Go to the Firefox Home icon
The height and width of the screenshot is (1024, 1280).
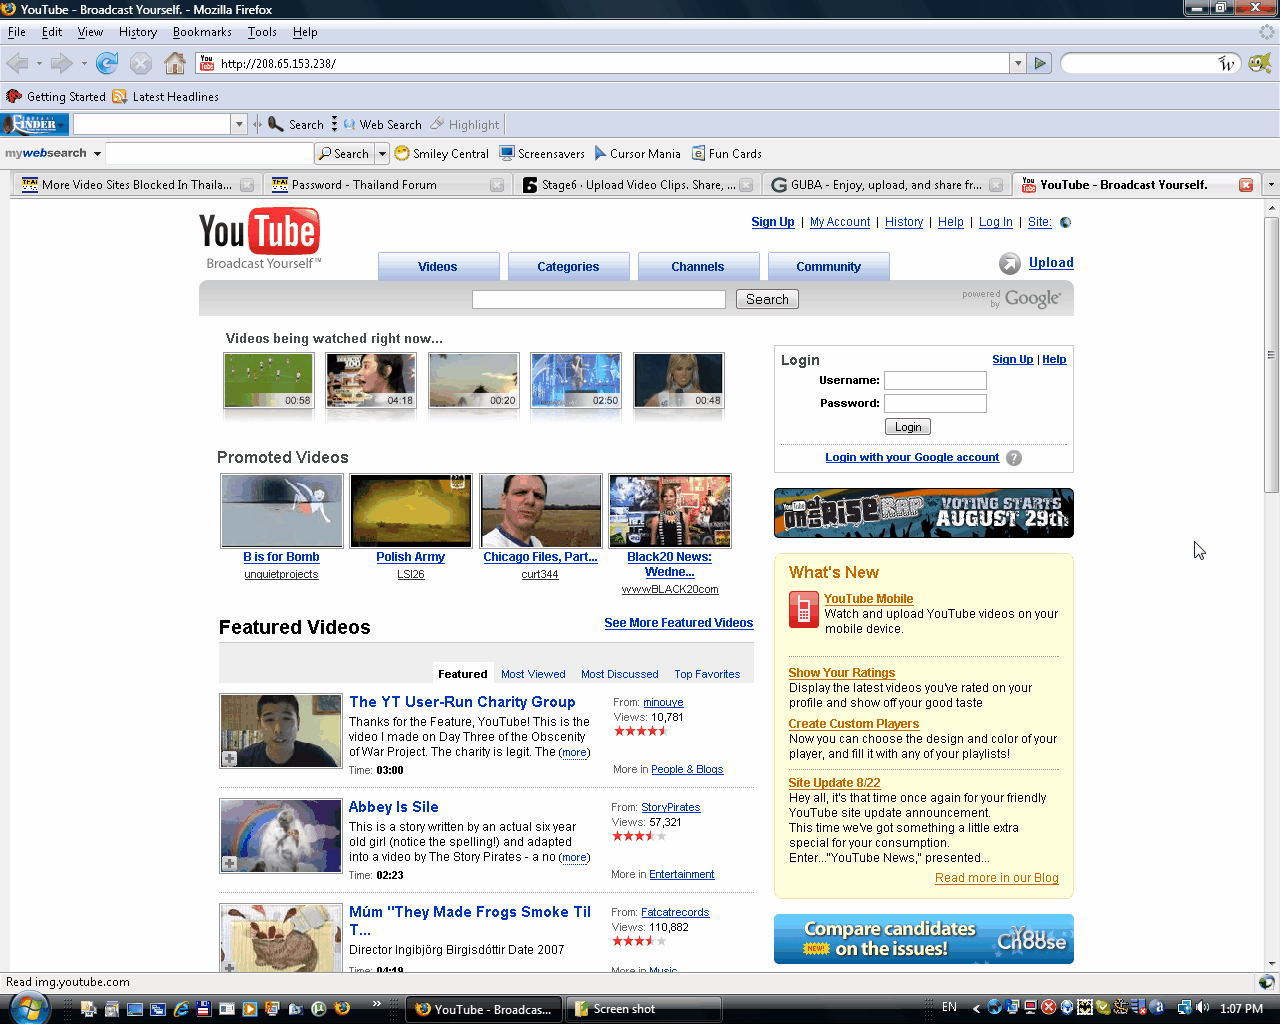tap(175, 63)
